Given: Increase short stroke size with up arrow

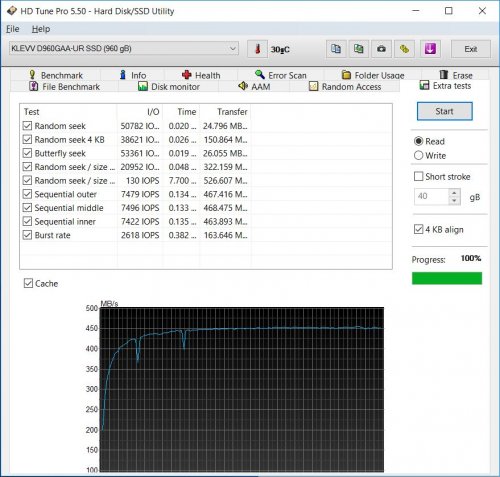Looking at the screenshot, I should (454, 192).
